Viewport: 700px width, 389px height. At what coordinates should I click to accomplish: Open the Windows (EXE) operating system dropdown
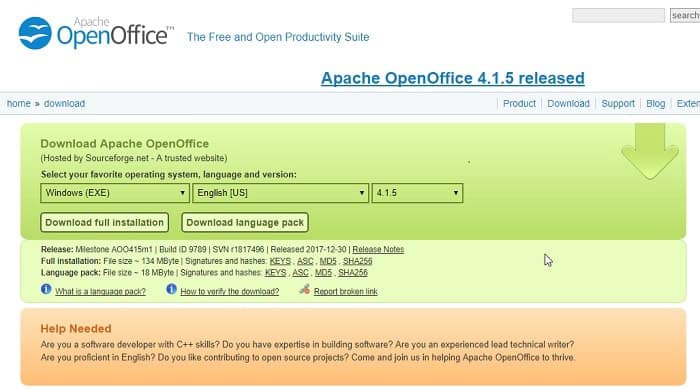pyautogui.click(x=115, y=193)
